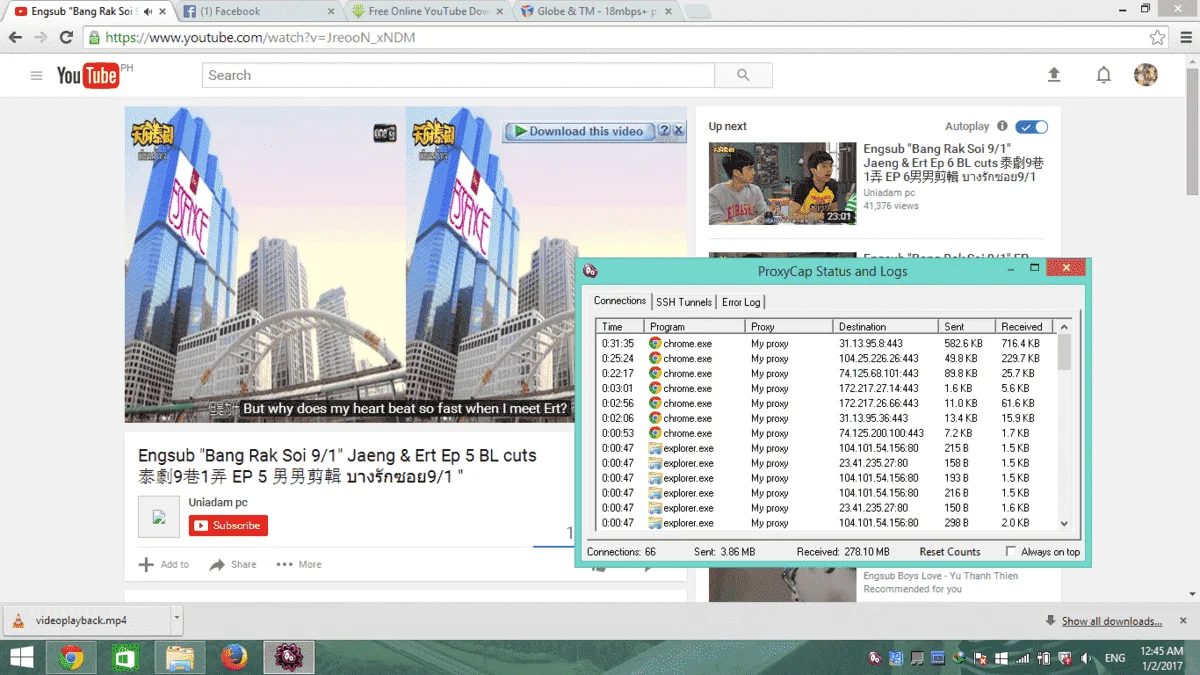This screenshot has height=675, width=1200.
Task: Click the YouTube search input field
Action: pos(458,75)
